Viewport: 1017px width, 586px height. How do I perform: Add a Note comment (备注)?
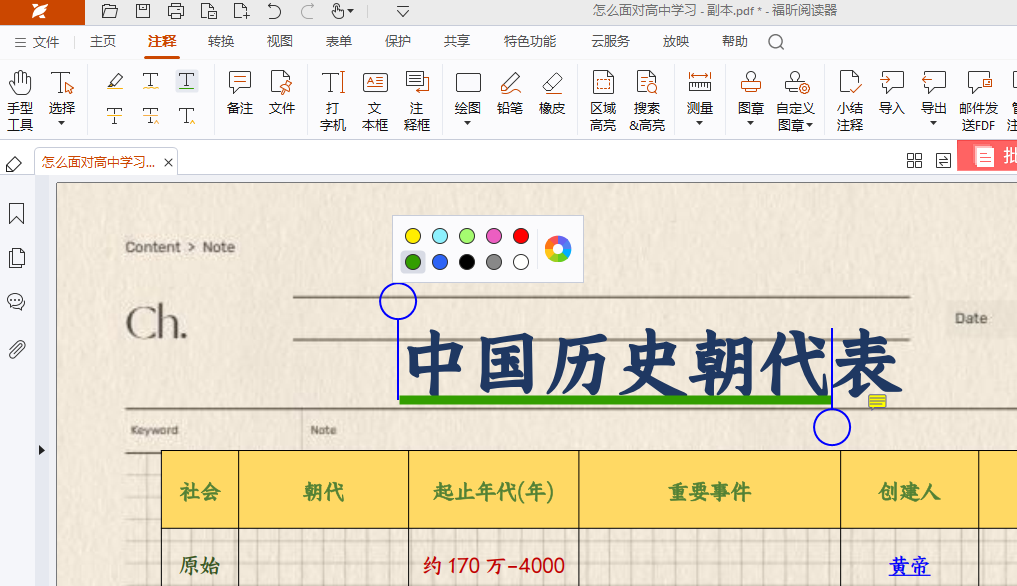tap(240, 93)
